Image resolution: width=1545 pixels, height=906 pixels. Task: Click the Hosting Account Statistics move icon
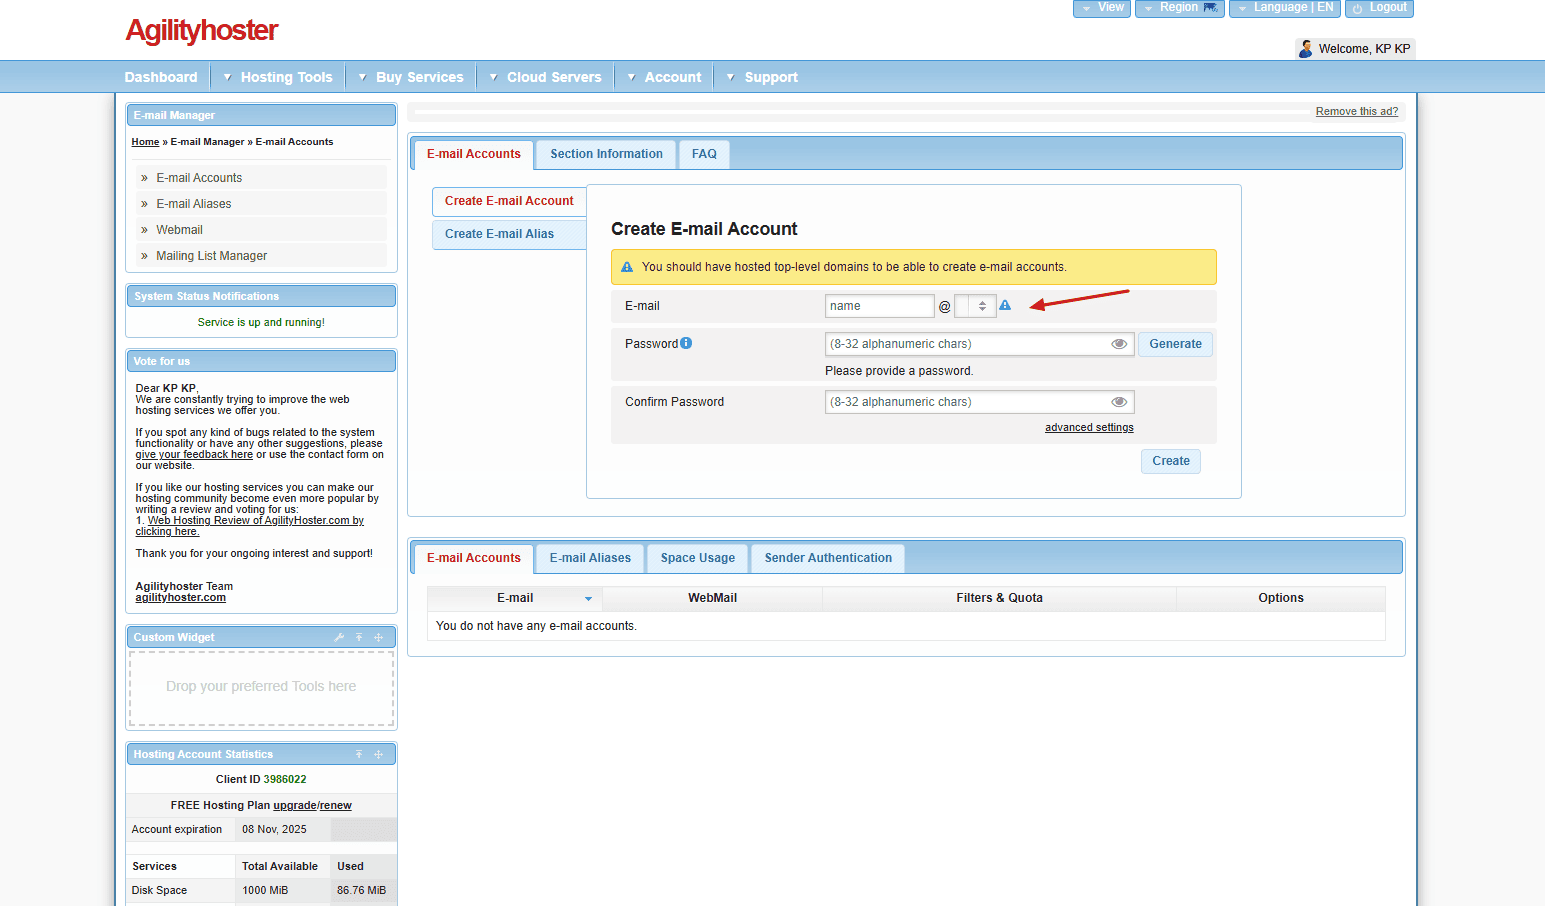(379, 754)
